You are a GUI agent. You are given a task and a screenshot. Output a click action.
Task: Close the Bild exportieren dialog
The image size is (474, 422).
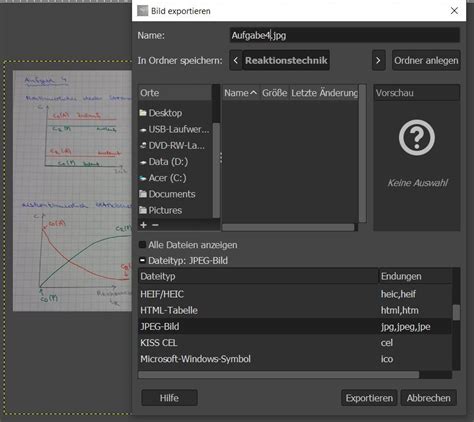(454, 11)
